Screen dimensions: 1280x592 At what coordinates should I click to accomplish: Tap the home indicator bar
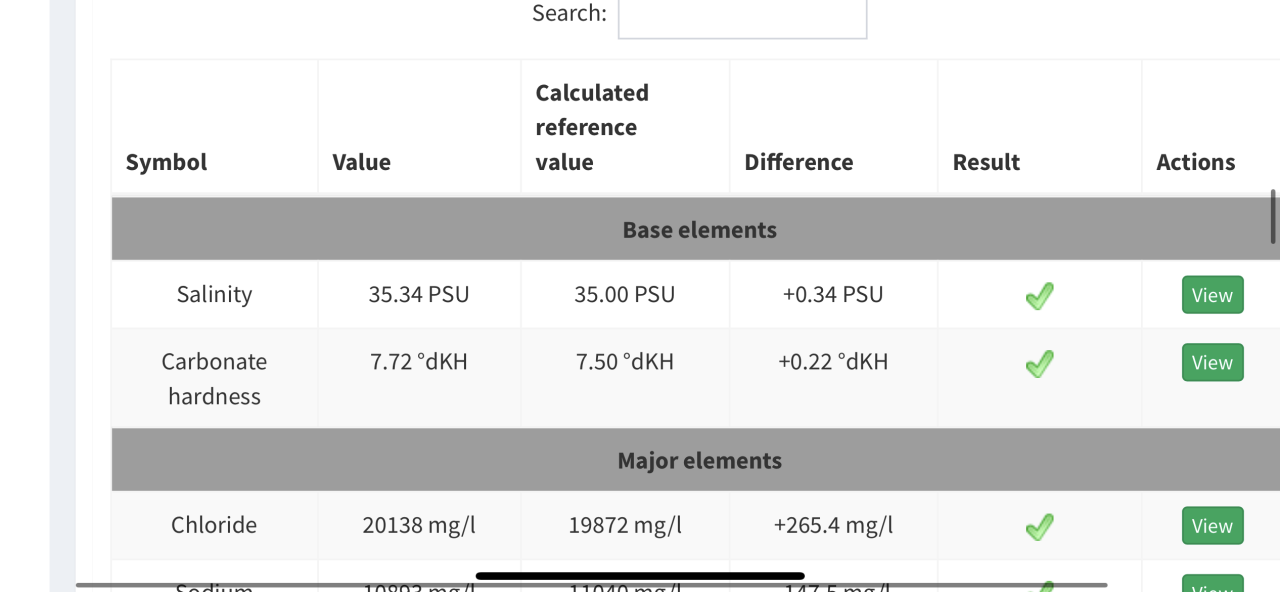[640, 576]
